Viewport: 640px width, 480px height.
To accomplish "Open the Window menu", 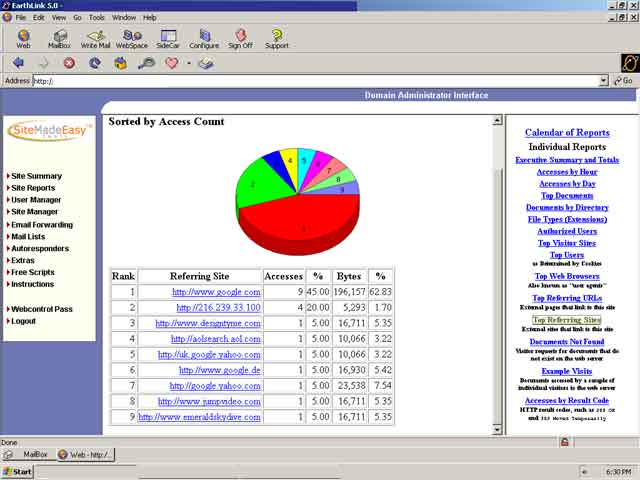I will pyautogui.click(x=124, y=17).
